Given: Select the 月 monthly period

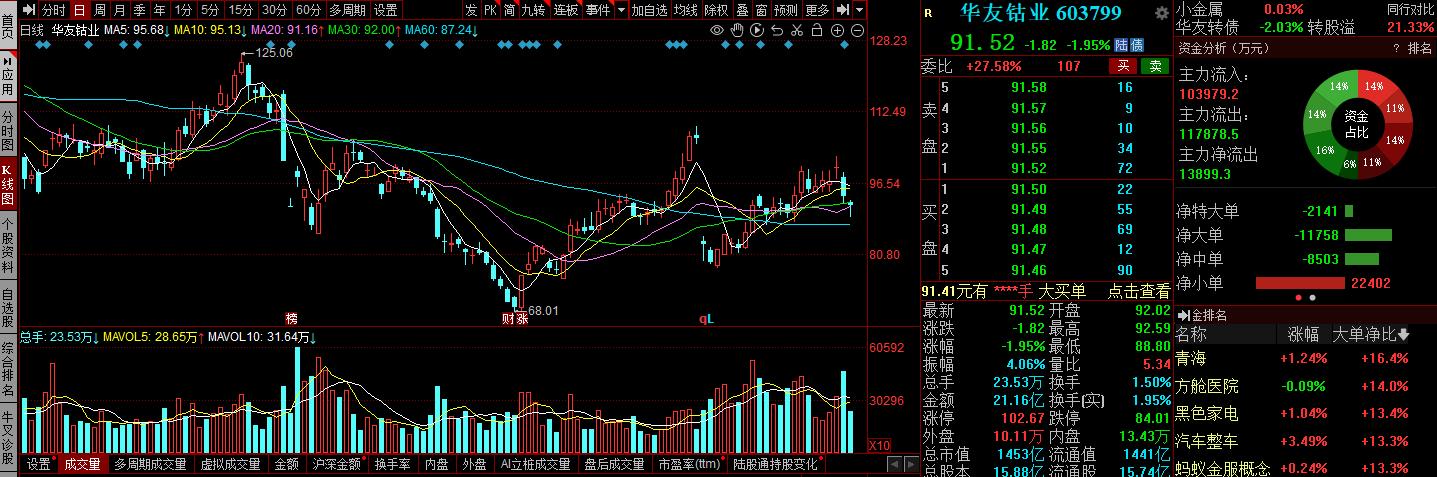Looking at the screenshot, I should coord(119,10).
